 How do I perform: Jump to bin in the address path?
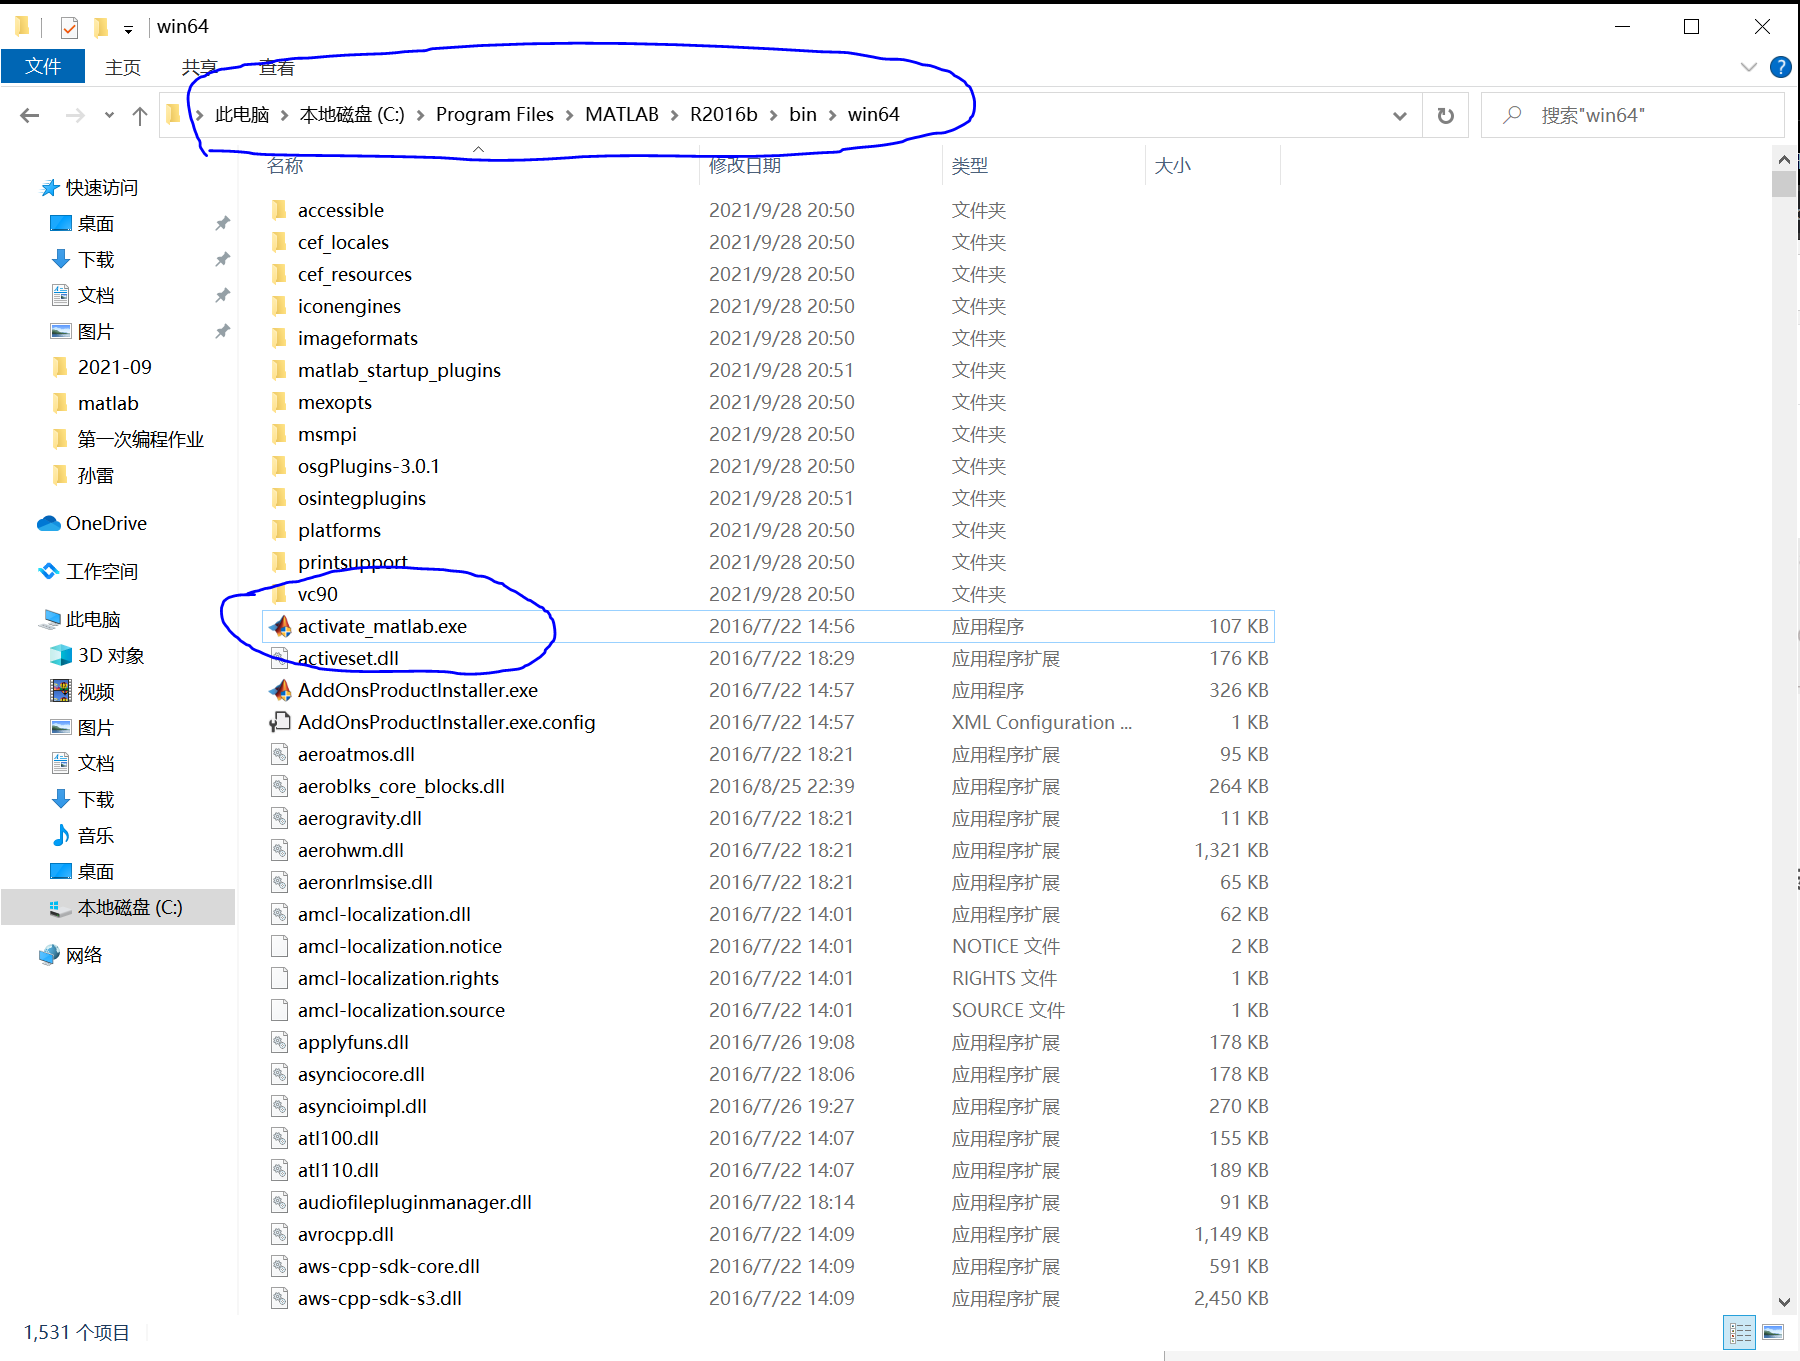pyautogui.click(x=803, y=115)
